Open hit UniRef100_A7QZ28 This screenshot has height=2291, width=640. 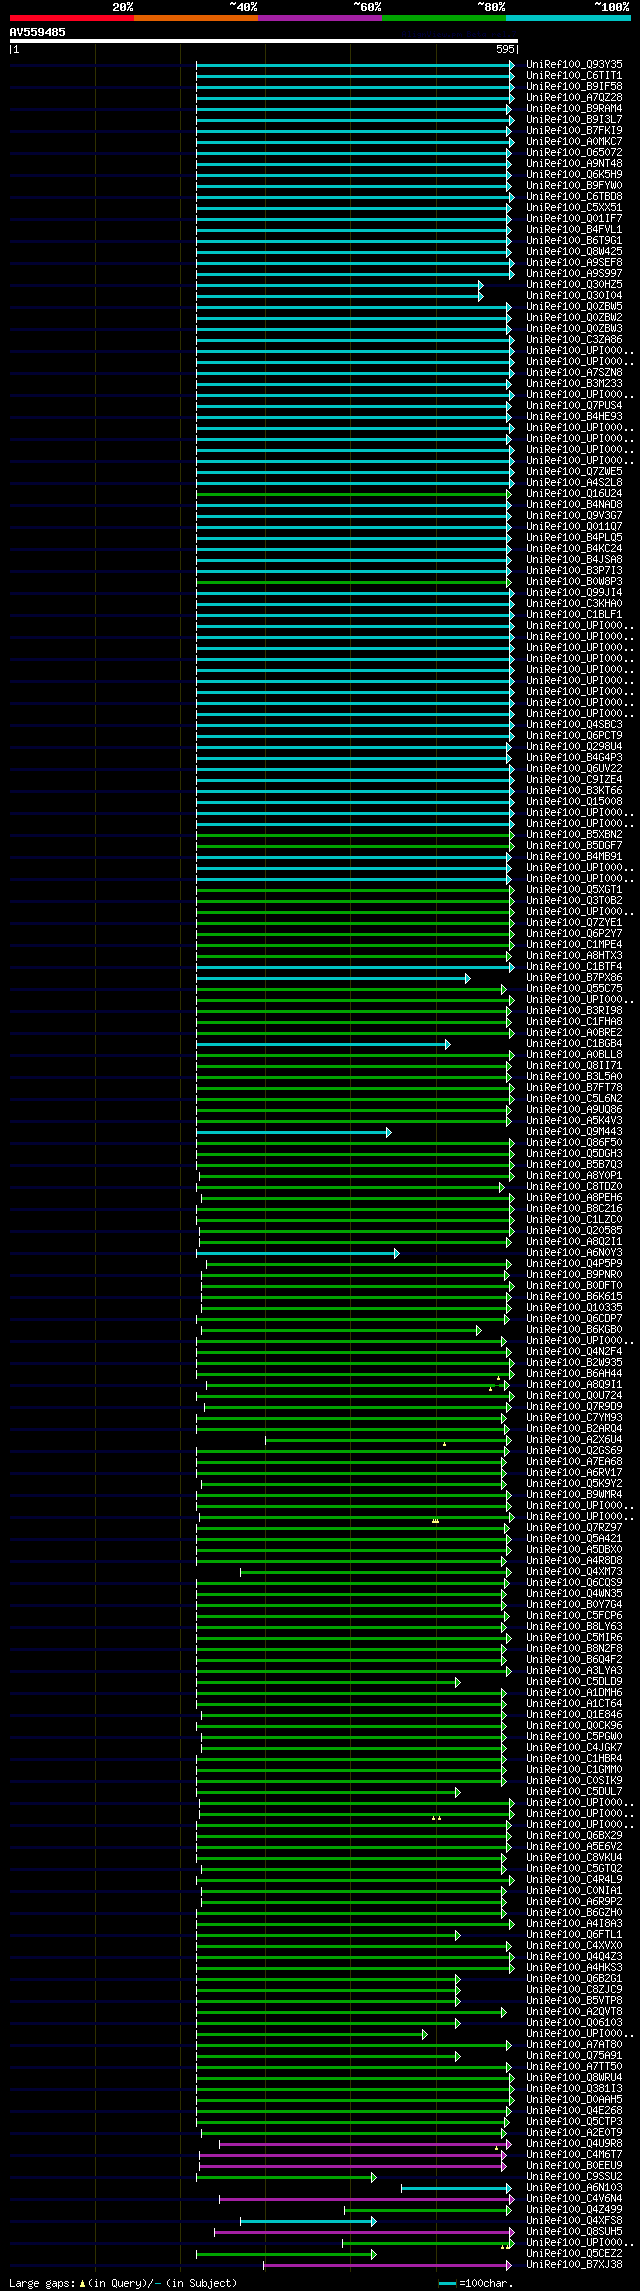(x=574, y=98)
